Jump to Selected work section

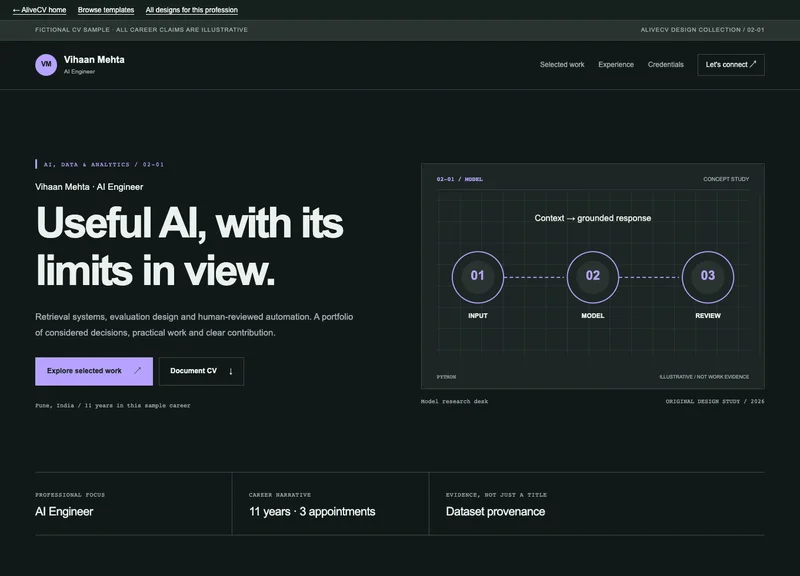point(562,65)
